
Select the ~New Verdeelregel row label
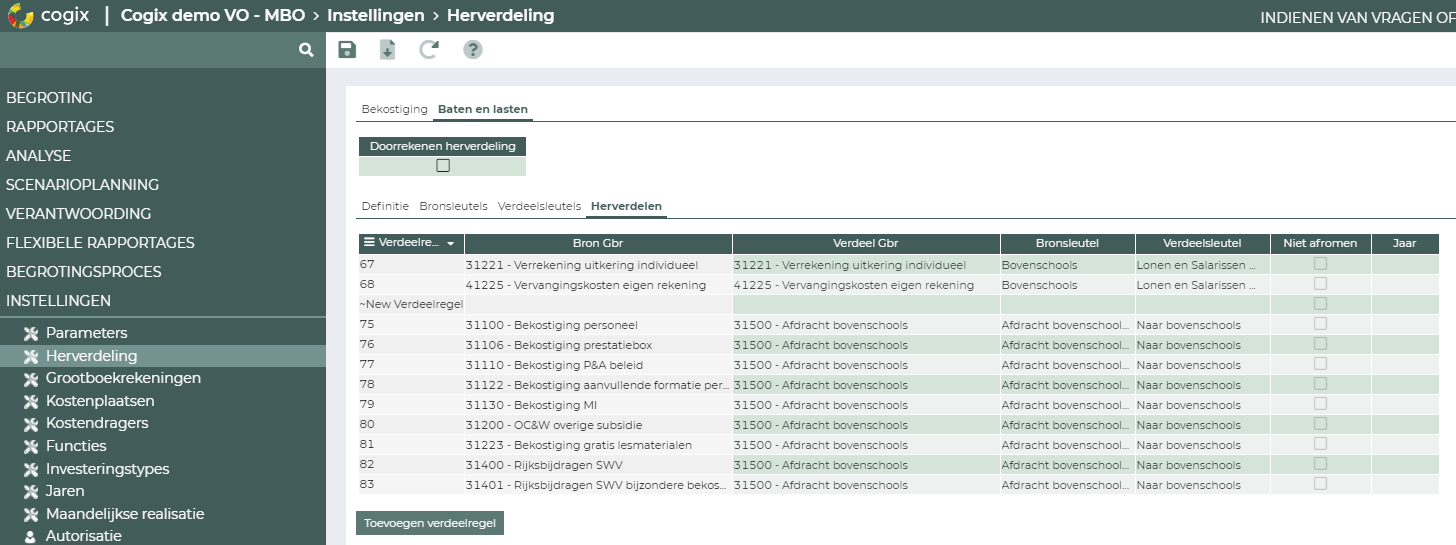point(411,304)
